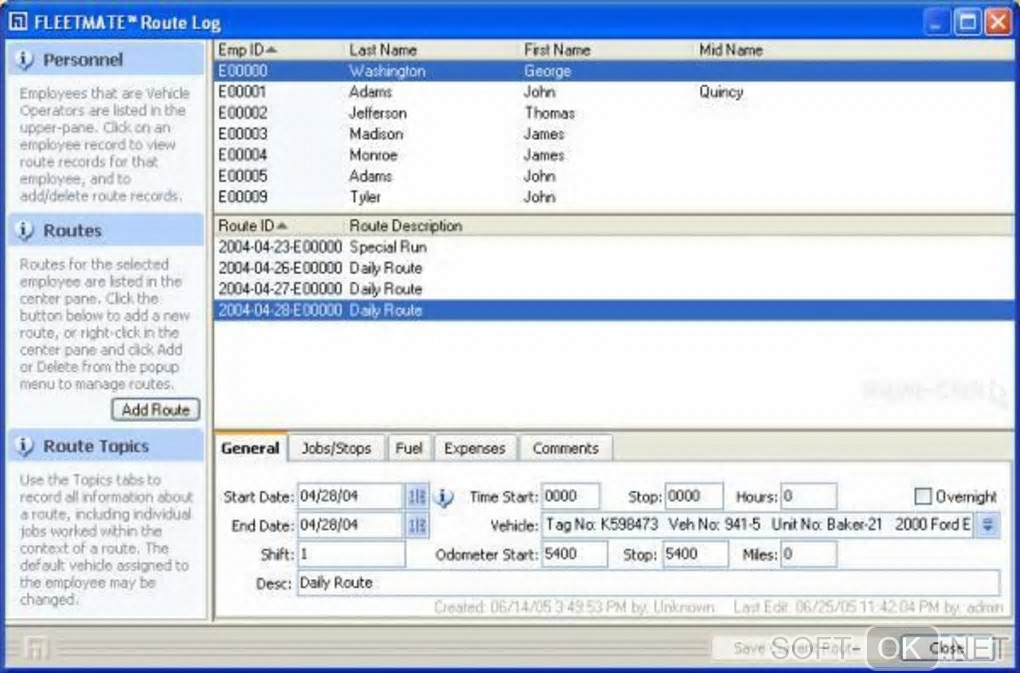Click the Miles field
The height and width of the screenshot is (673, 1020).
tap(809, 555)
